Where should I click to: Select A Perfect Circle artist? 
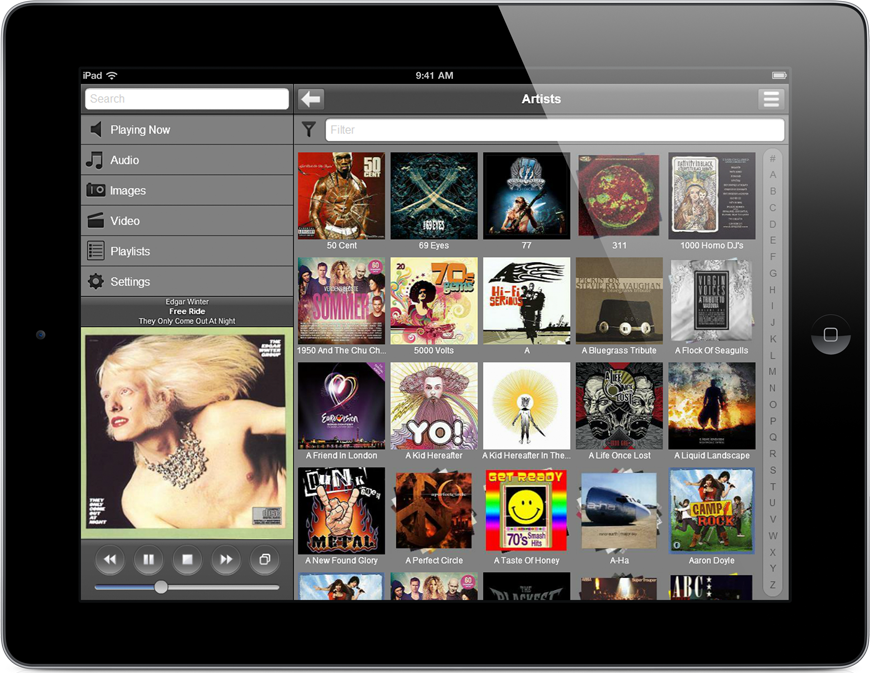[434, 510]
